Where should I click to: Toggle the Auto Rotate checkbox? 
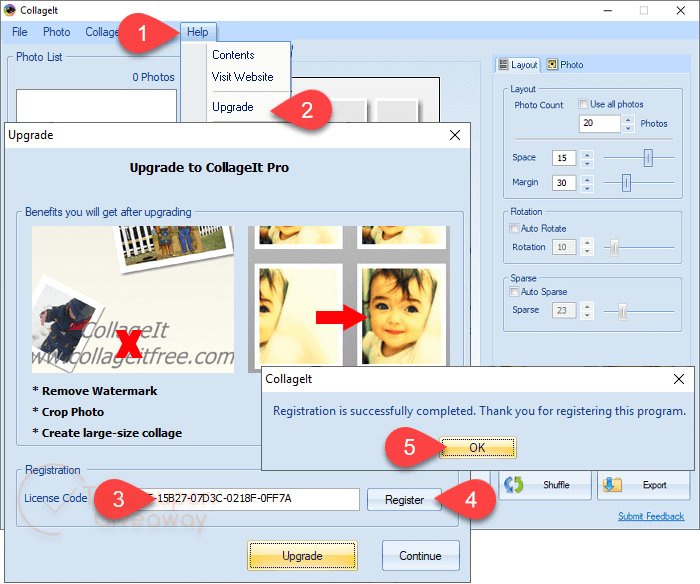514,228
